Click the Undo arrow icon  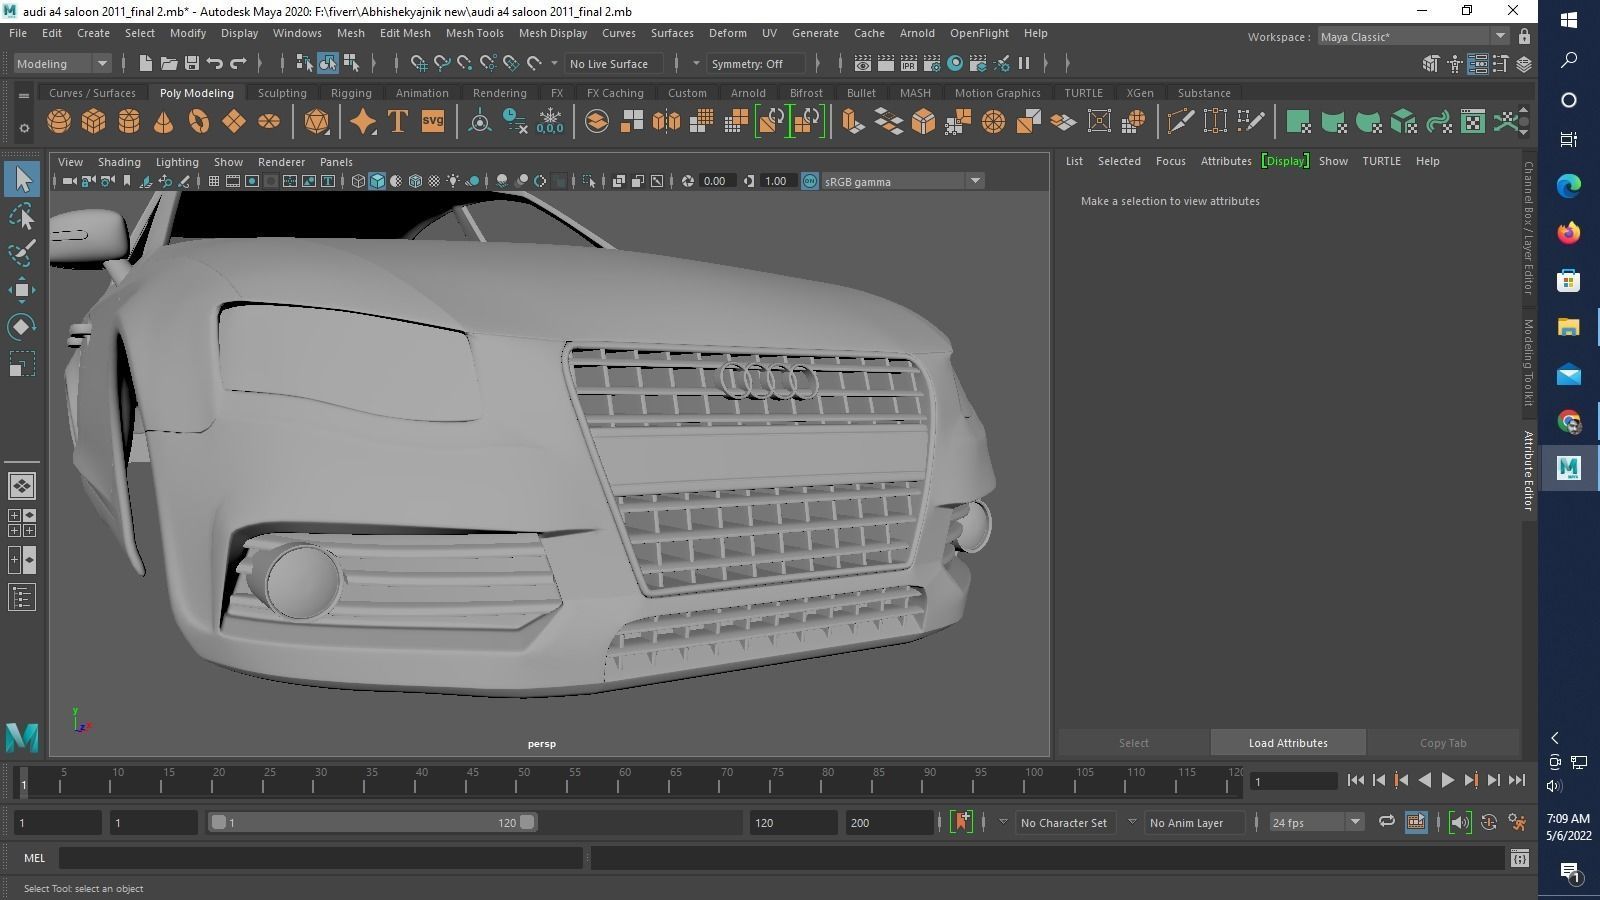tap(215, 64)
